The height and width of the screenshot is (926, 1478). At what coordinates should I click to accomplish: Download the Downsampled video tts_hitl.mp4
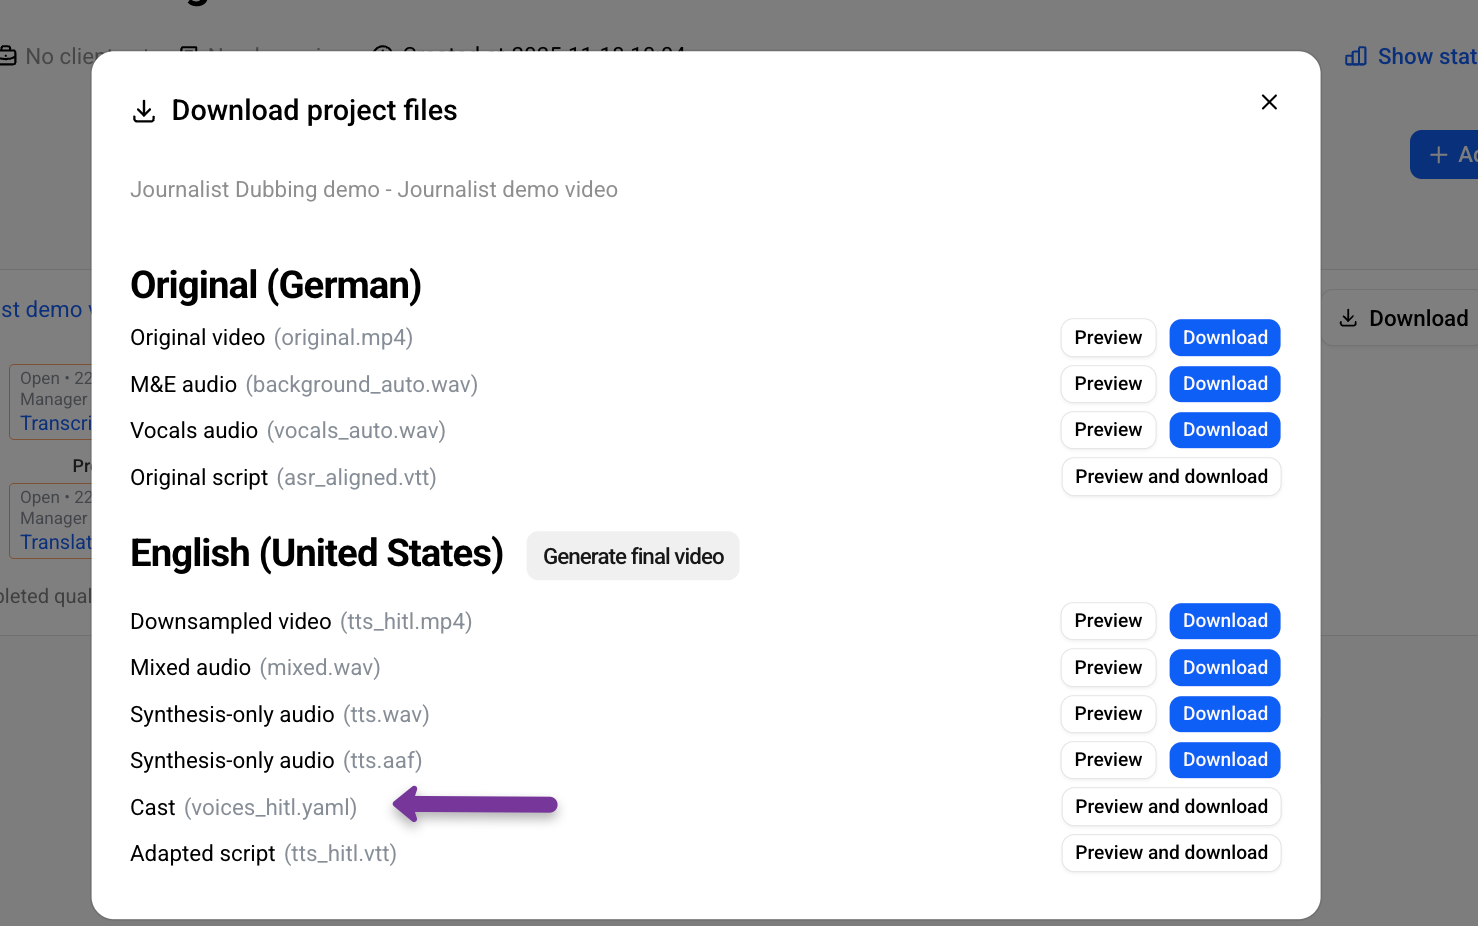point(1225,621)
